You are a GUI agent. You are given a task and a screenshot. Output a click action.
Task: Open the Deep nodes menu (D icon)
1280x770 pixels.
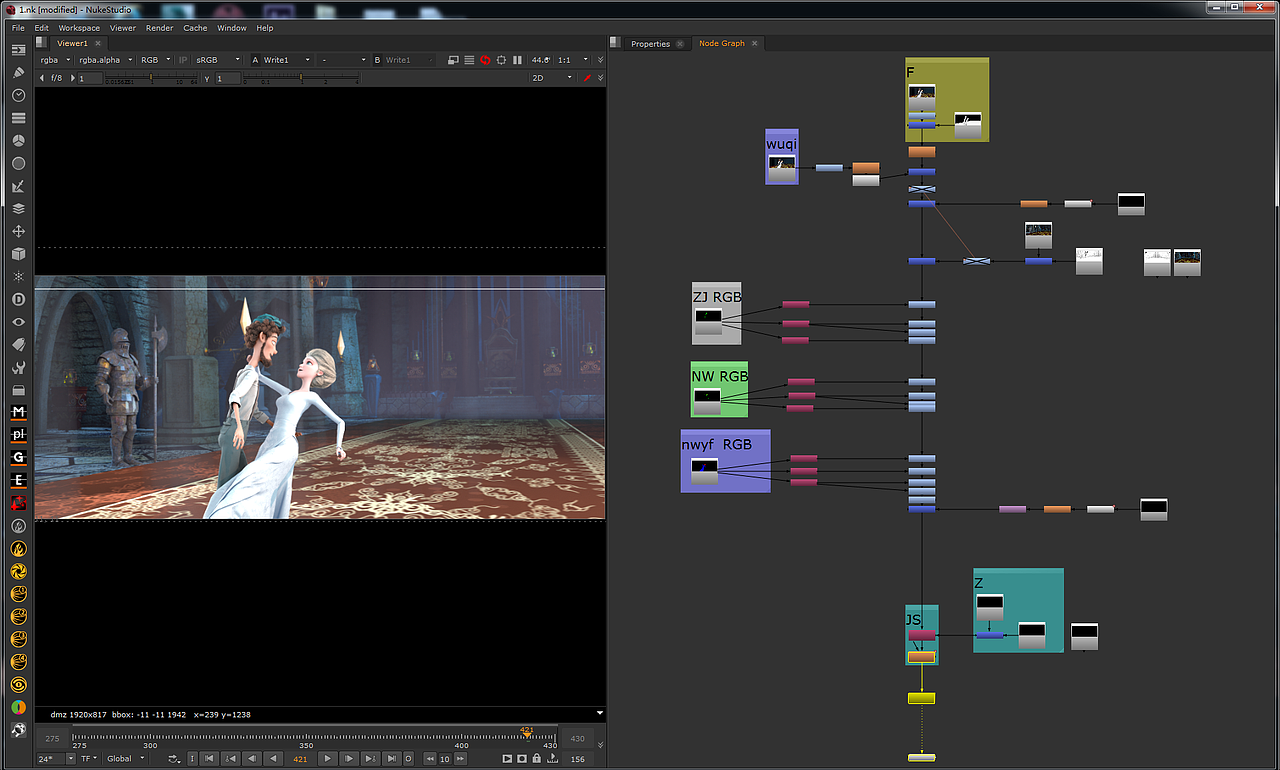(x=18, y=299)
